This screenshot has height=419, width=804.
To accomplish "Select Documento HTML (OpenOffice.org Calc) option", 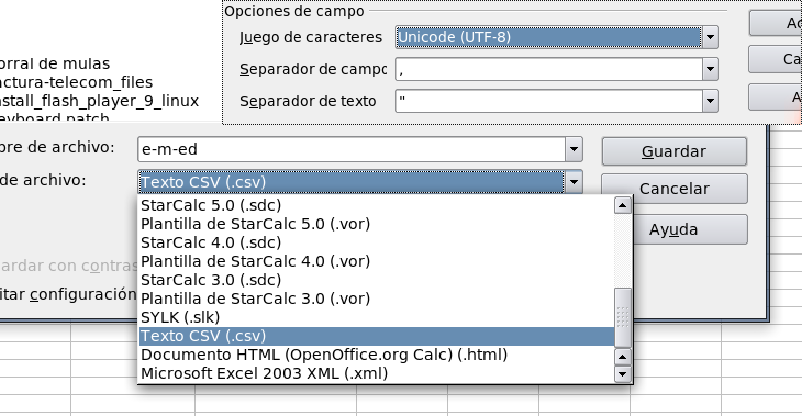I will 324,355.
